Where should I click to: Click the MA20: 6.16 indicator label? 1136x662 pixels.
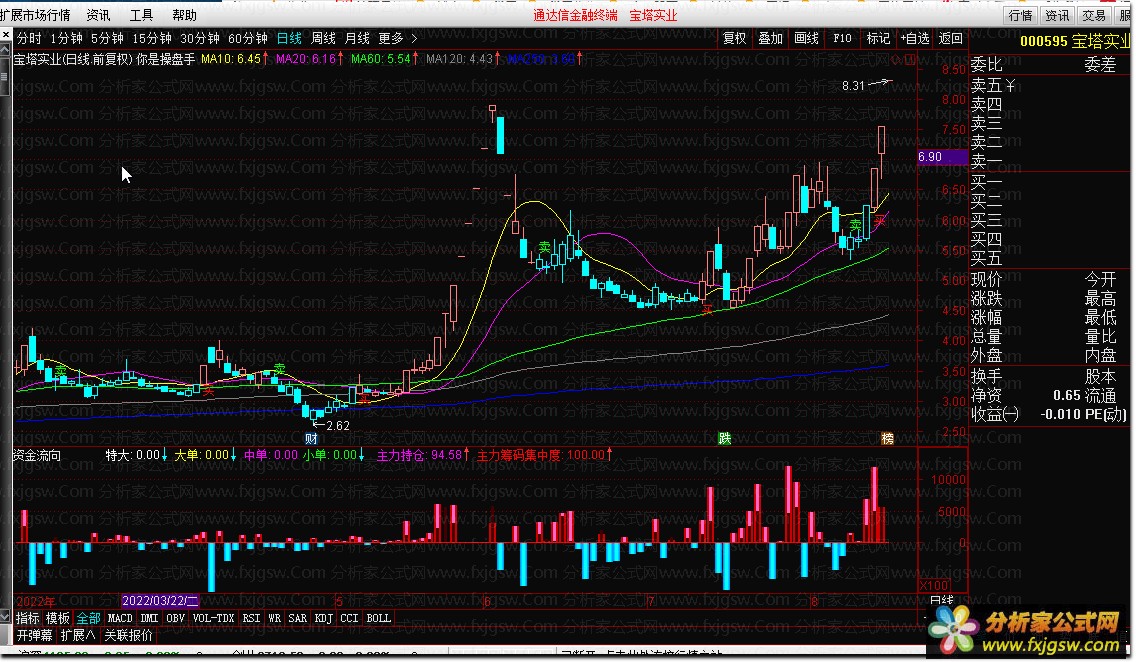(x=306, y=59)
